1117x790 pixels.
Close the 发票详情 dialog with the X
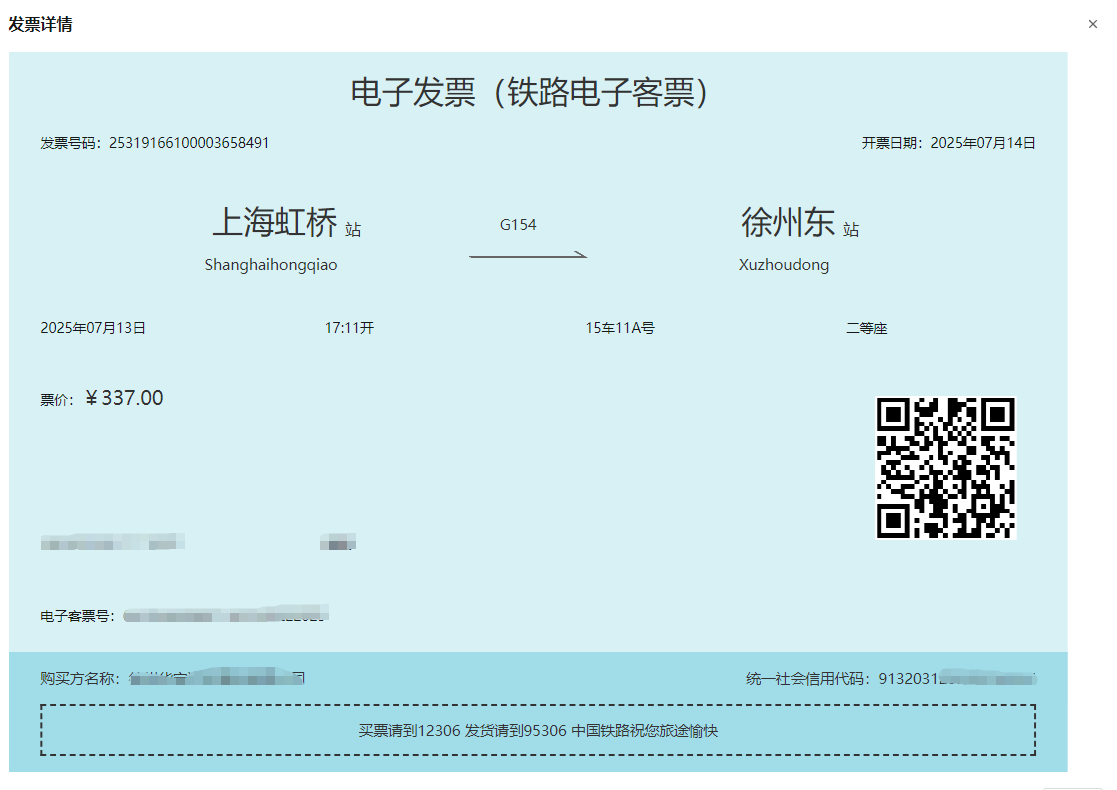[x=1093, y=24]
